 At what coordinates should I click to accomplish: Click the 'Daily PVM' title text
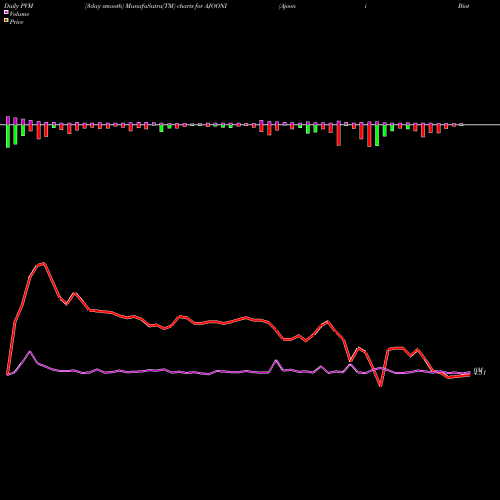click(19, 6)
